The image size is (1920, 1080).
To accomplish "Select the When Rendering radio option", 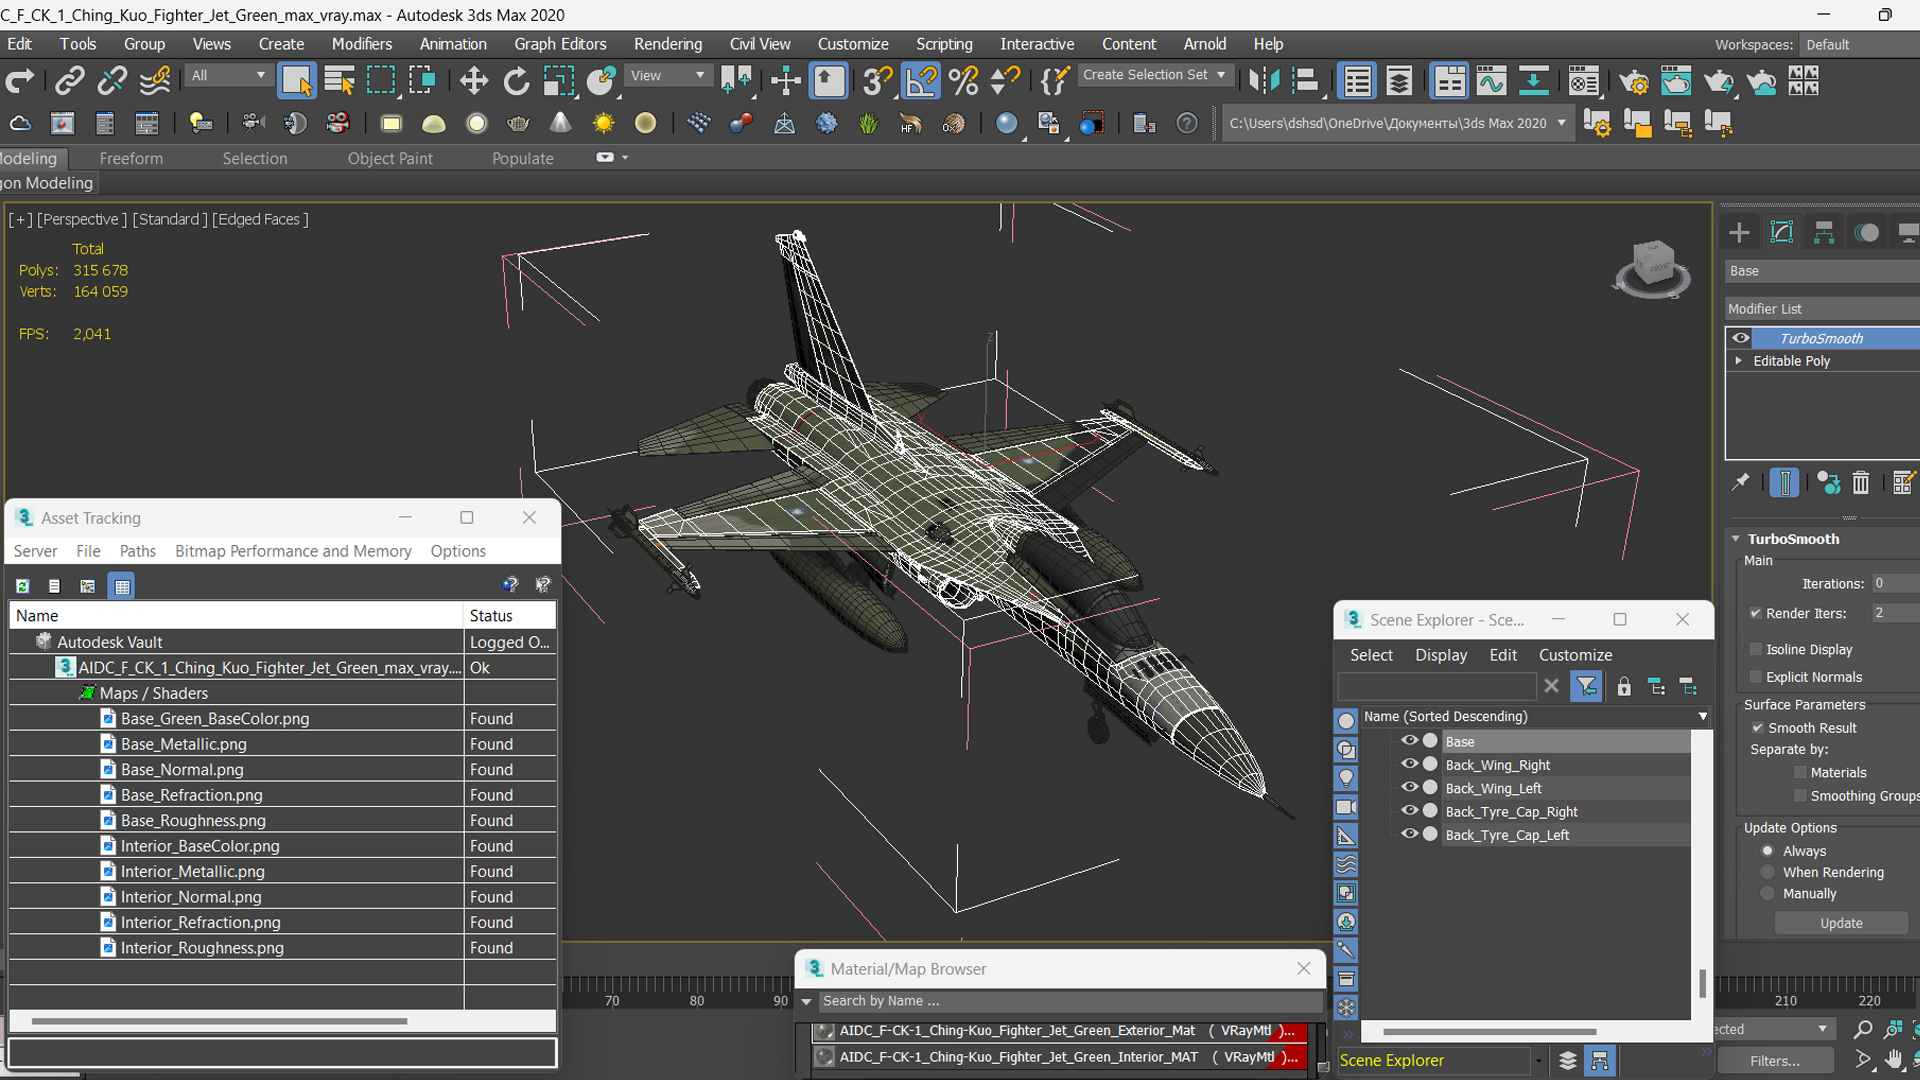I will pyautogui.click(x=1768, y=872).
